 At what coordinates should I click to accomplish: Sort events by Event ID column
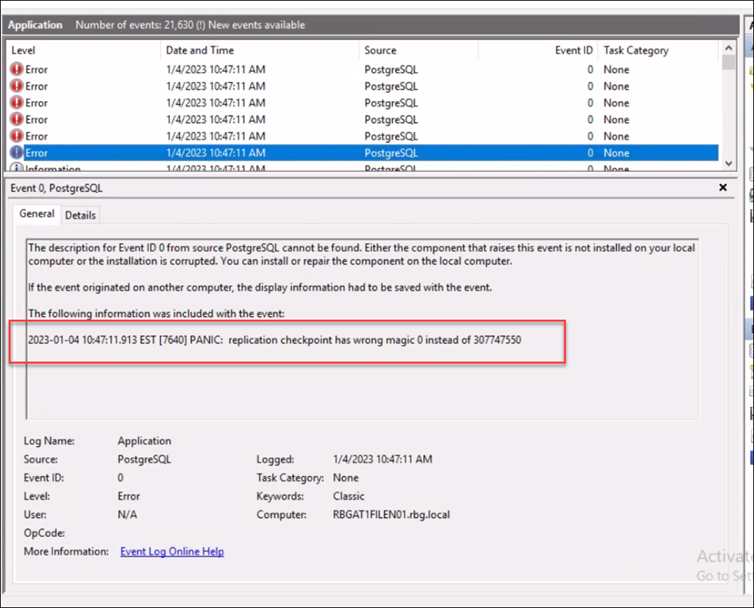tap(538, 50)
